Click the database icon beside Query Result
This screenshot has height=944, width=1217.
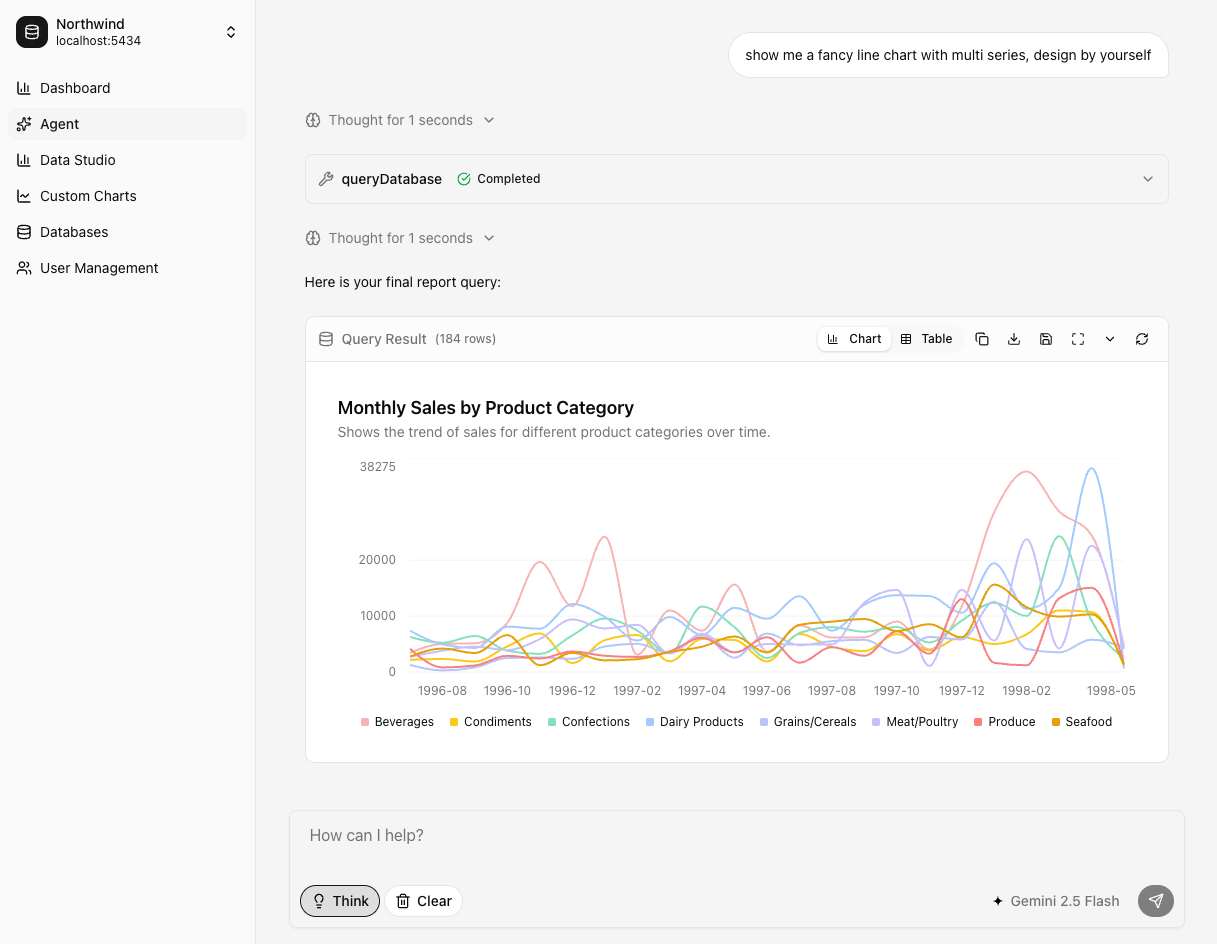tap(326, 339)
